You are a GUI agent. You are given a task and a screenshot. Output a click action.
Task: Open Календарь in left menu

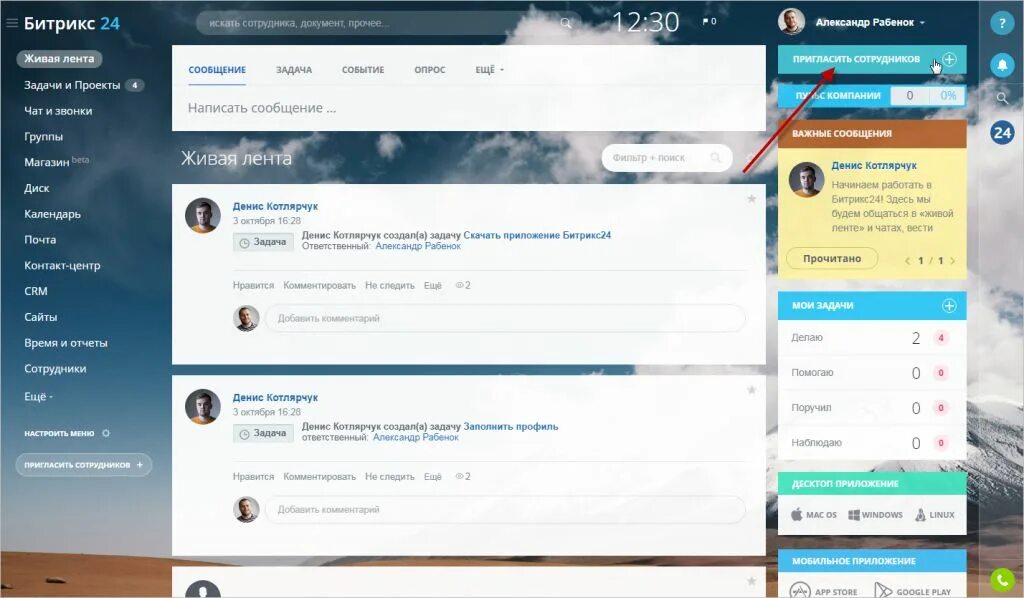click(x=52, y=214)
